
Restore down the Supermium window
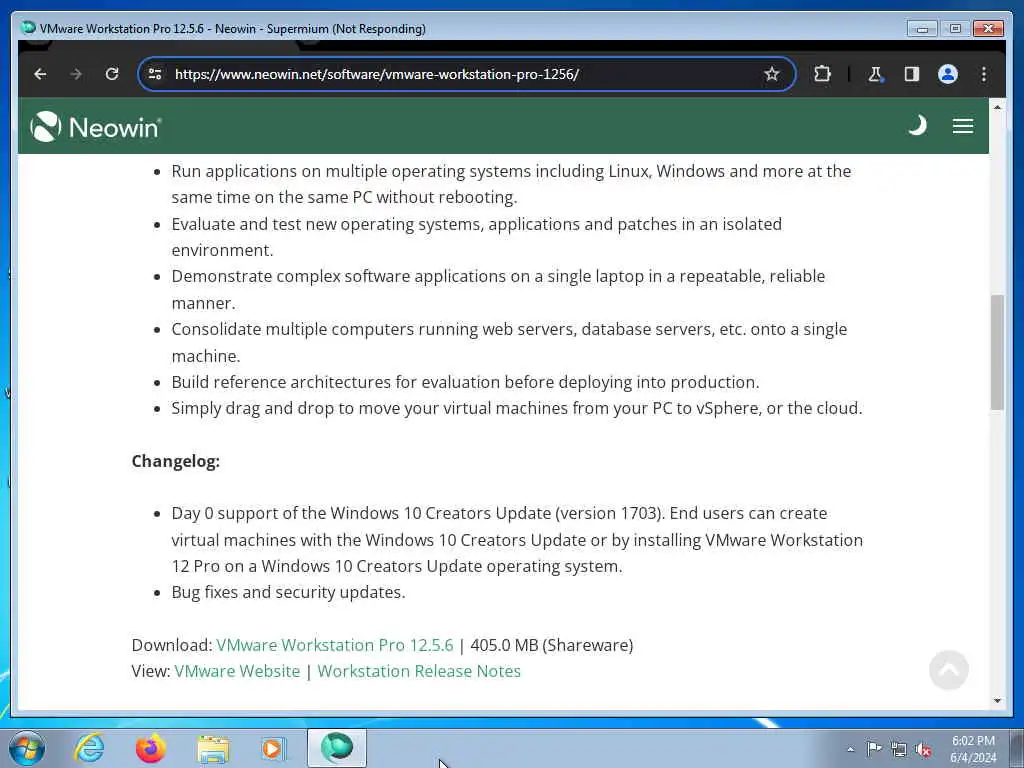pos(955,29)
